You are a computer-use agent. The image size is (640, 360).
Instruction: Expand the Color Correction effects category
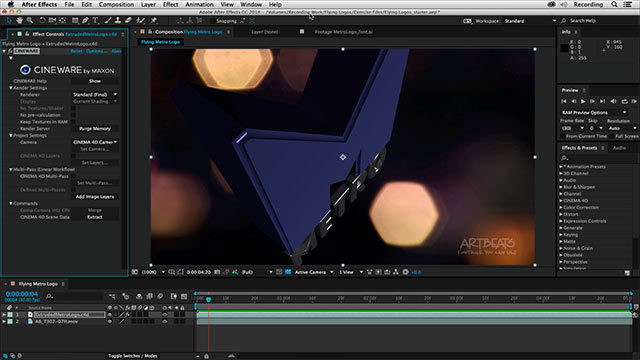coord(561,207)
